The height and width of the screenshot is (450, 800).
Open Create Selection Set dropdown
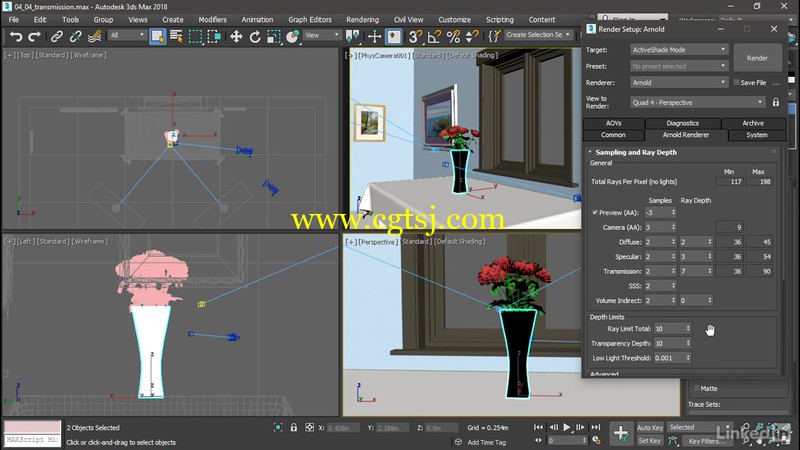tap(538, 35)
